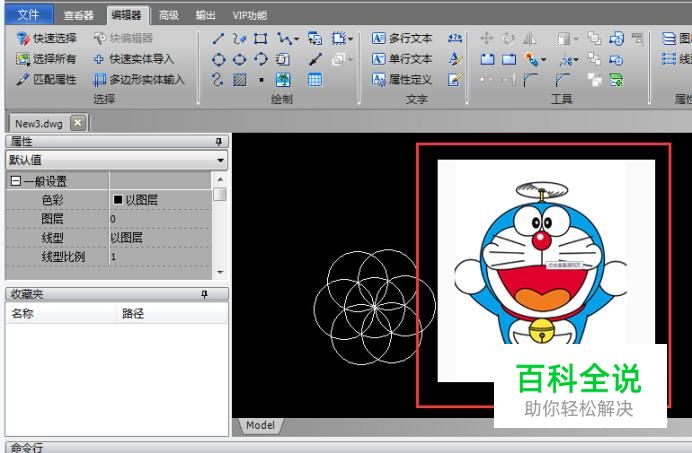Select the freehand sketch pencil tool
The height and width of the screenshot is (453, 692).
[x=239, y=39]
